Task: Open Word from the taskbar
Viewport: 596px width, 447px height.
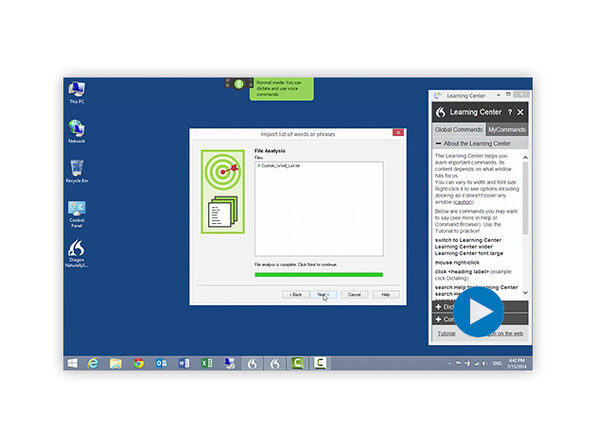Action: click(184, 363)
